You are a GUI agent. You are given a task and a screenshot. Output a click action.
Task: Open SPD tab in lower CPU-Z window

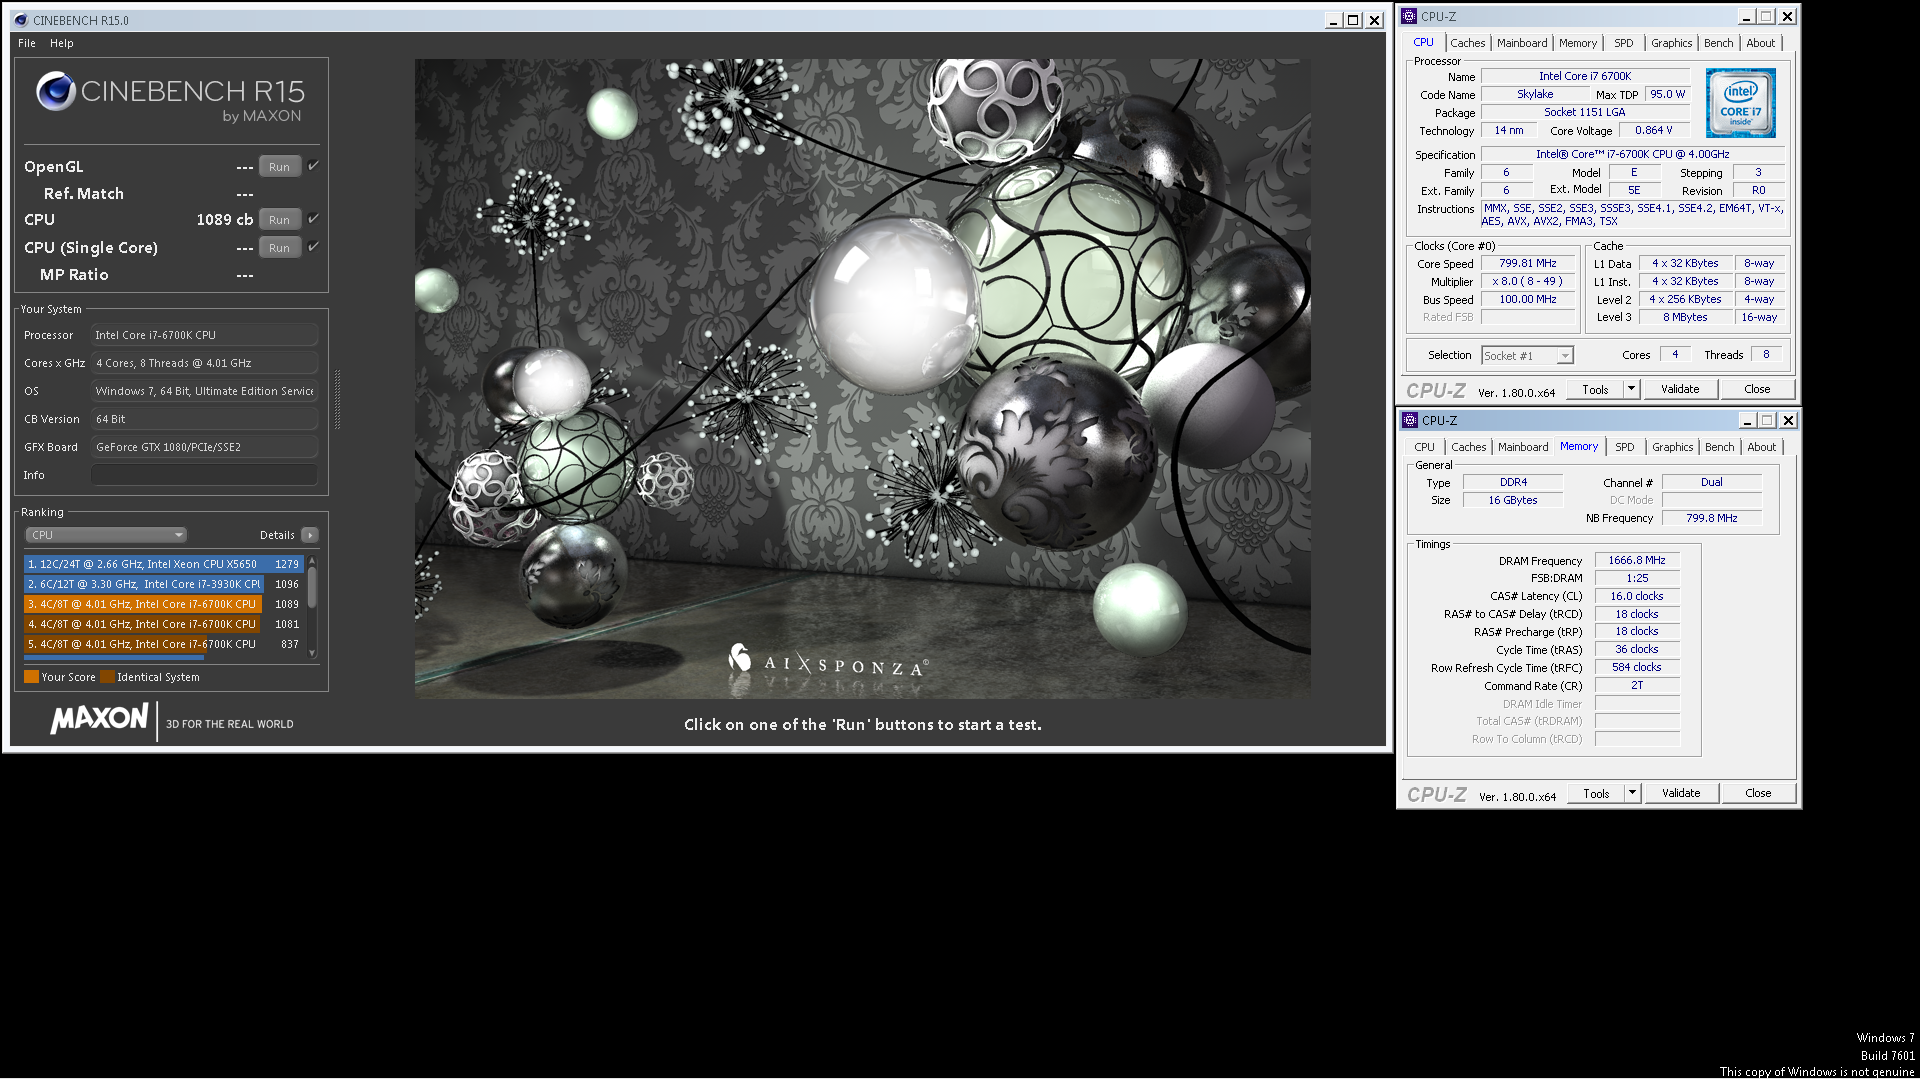pos(1625,447)
